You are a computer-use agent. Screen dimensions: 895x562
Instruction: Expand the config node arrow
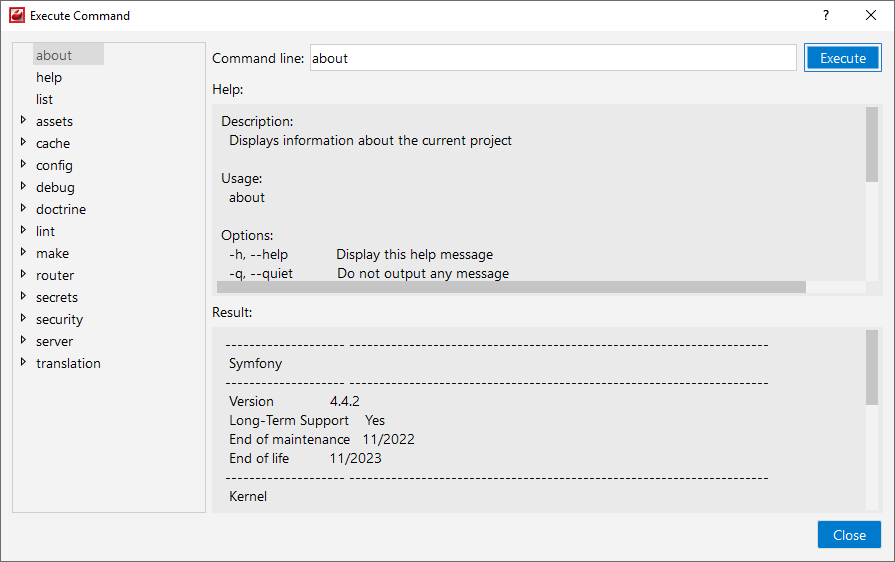[x=23, y=164]
